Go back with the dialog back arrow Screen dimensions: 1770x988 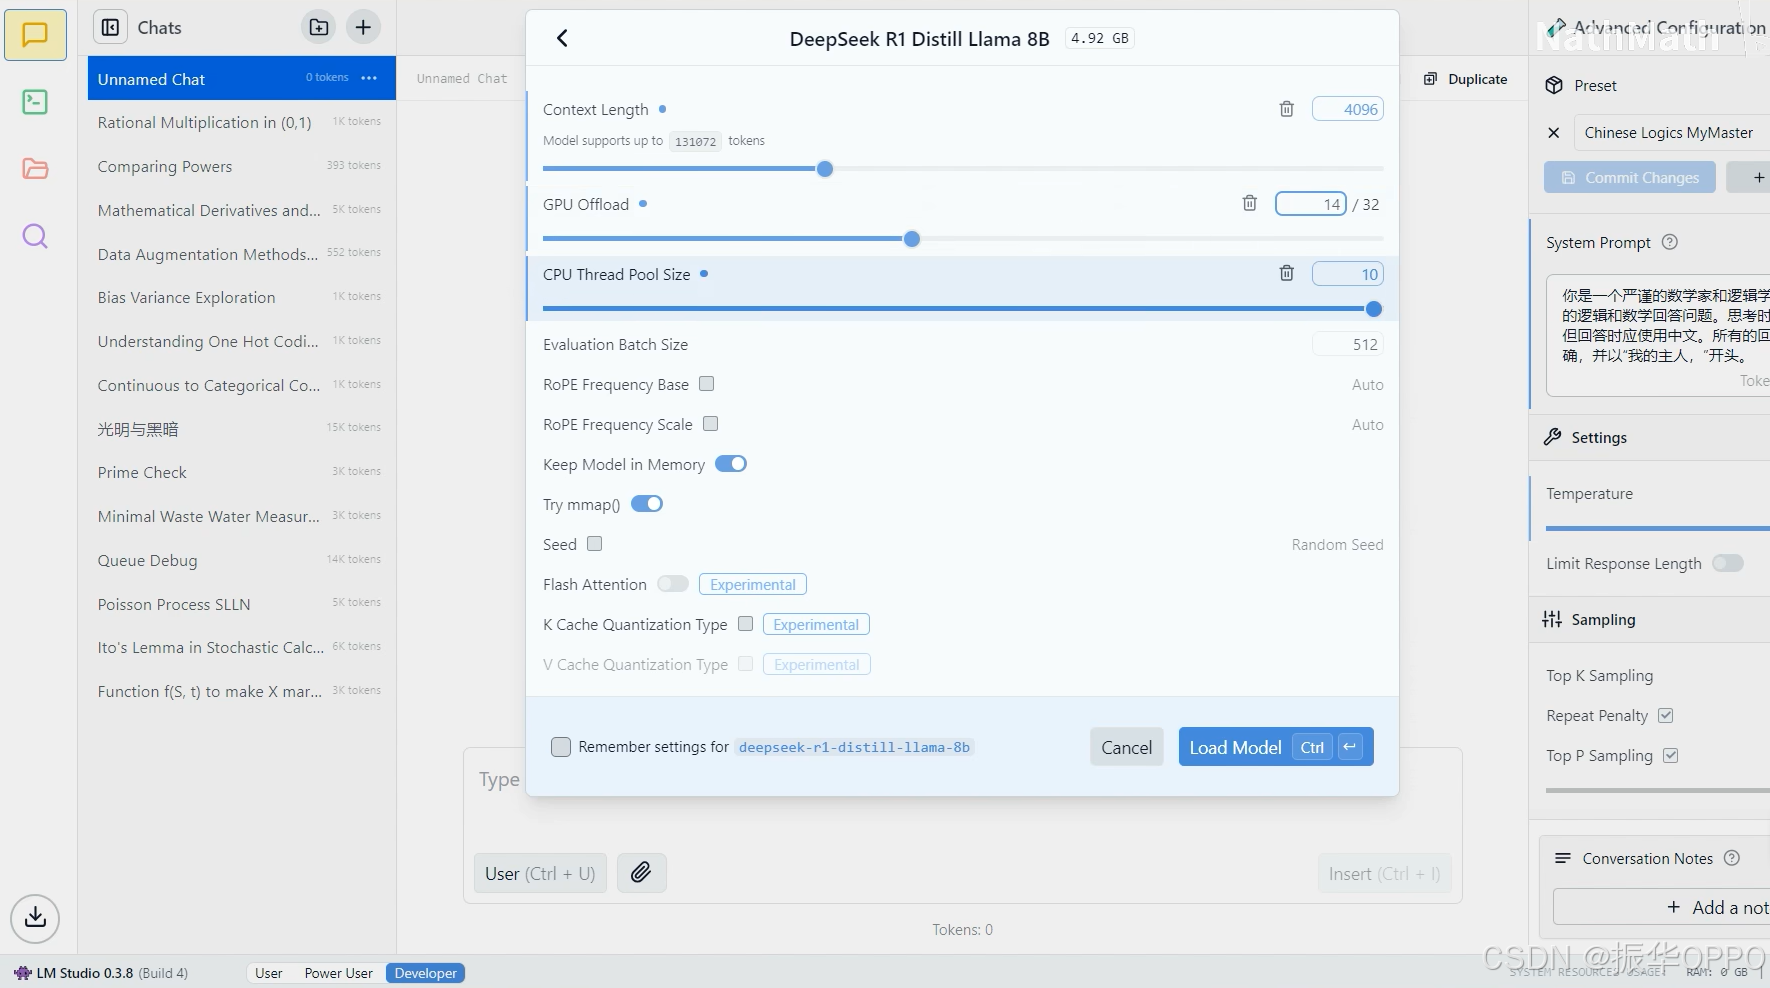pyautogui.click(x=562, y=38)
